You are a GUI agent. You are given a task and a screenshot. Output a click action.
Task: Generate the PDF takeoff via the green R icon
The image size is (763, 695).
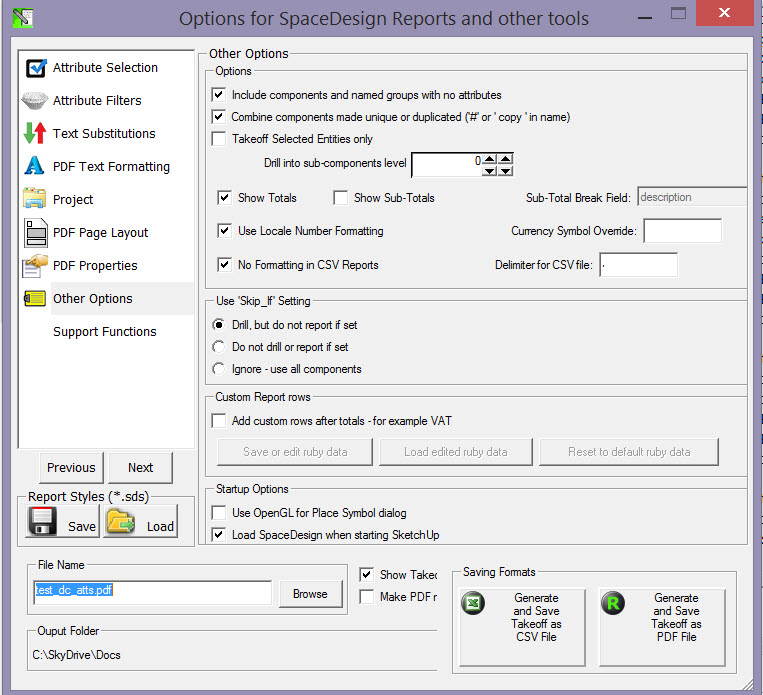click(613, 603)
